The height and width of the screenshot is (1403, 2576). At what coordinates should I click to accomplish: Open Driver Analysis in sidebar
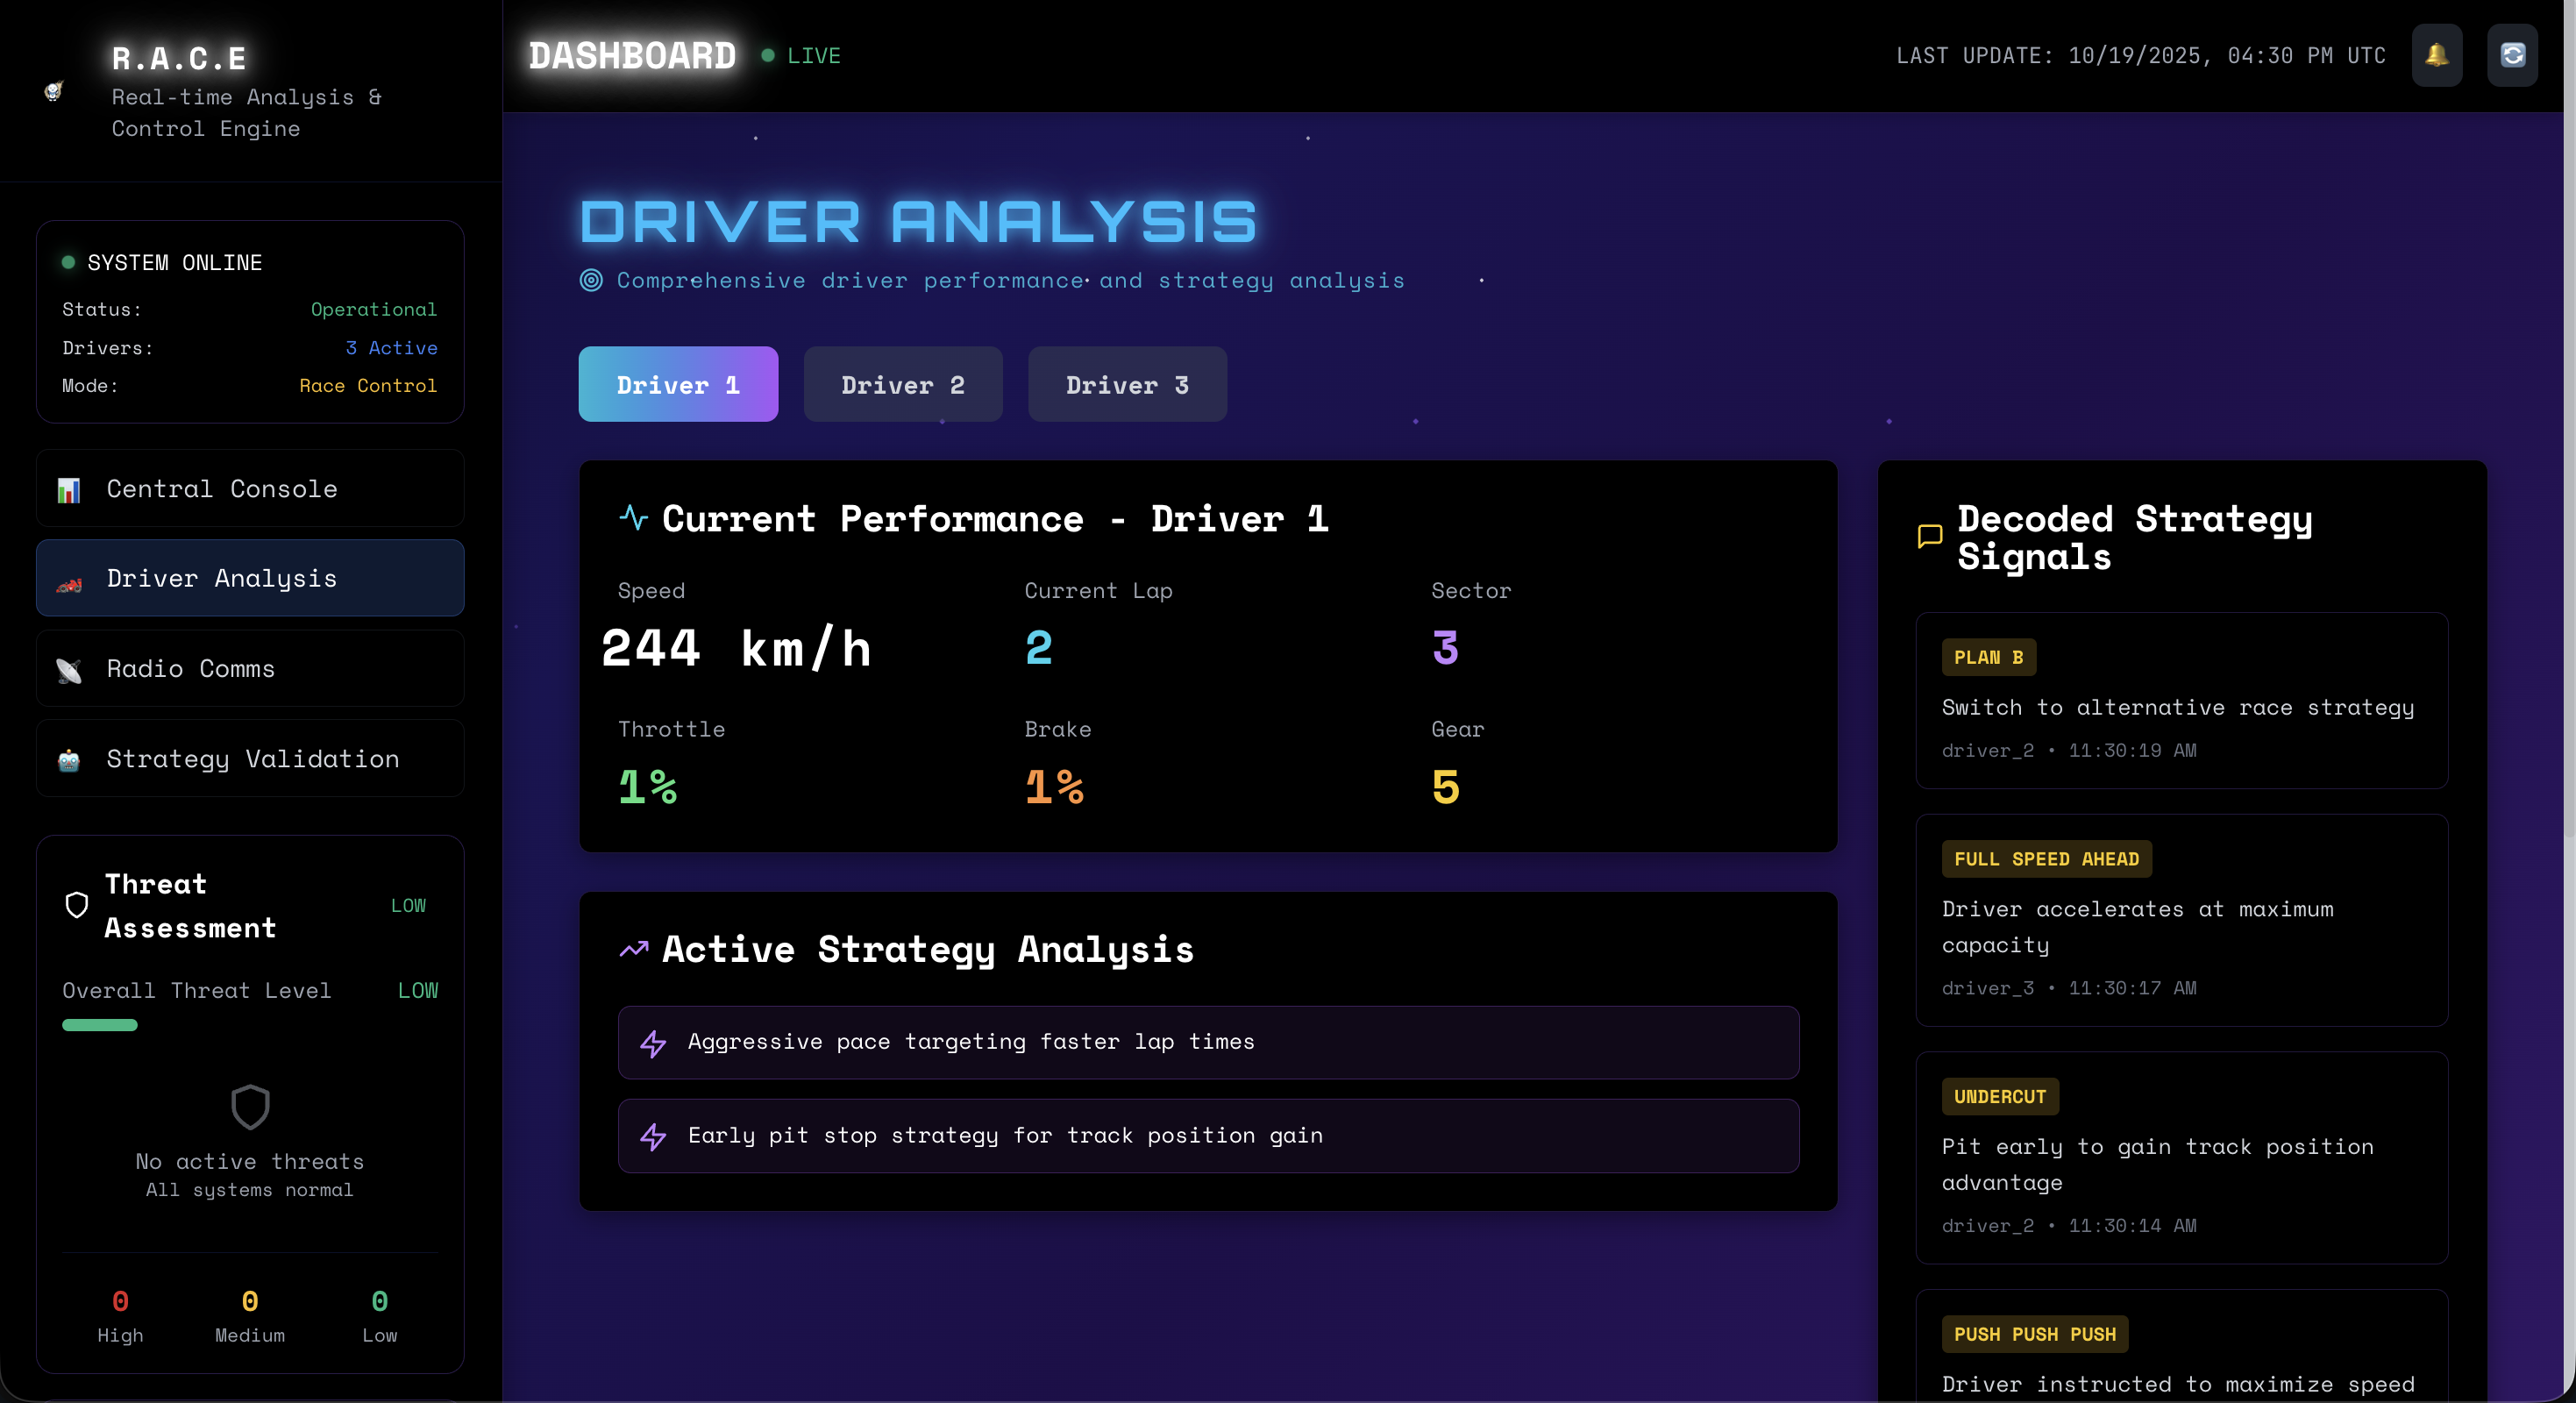[250, 578]
